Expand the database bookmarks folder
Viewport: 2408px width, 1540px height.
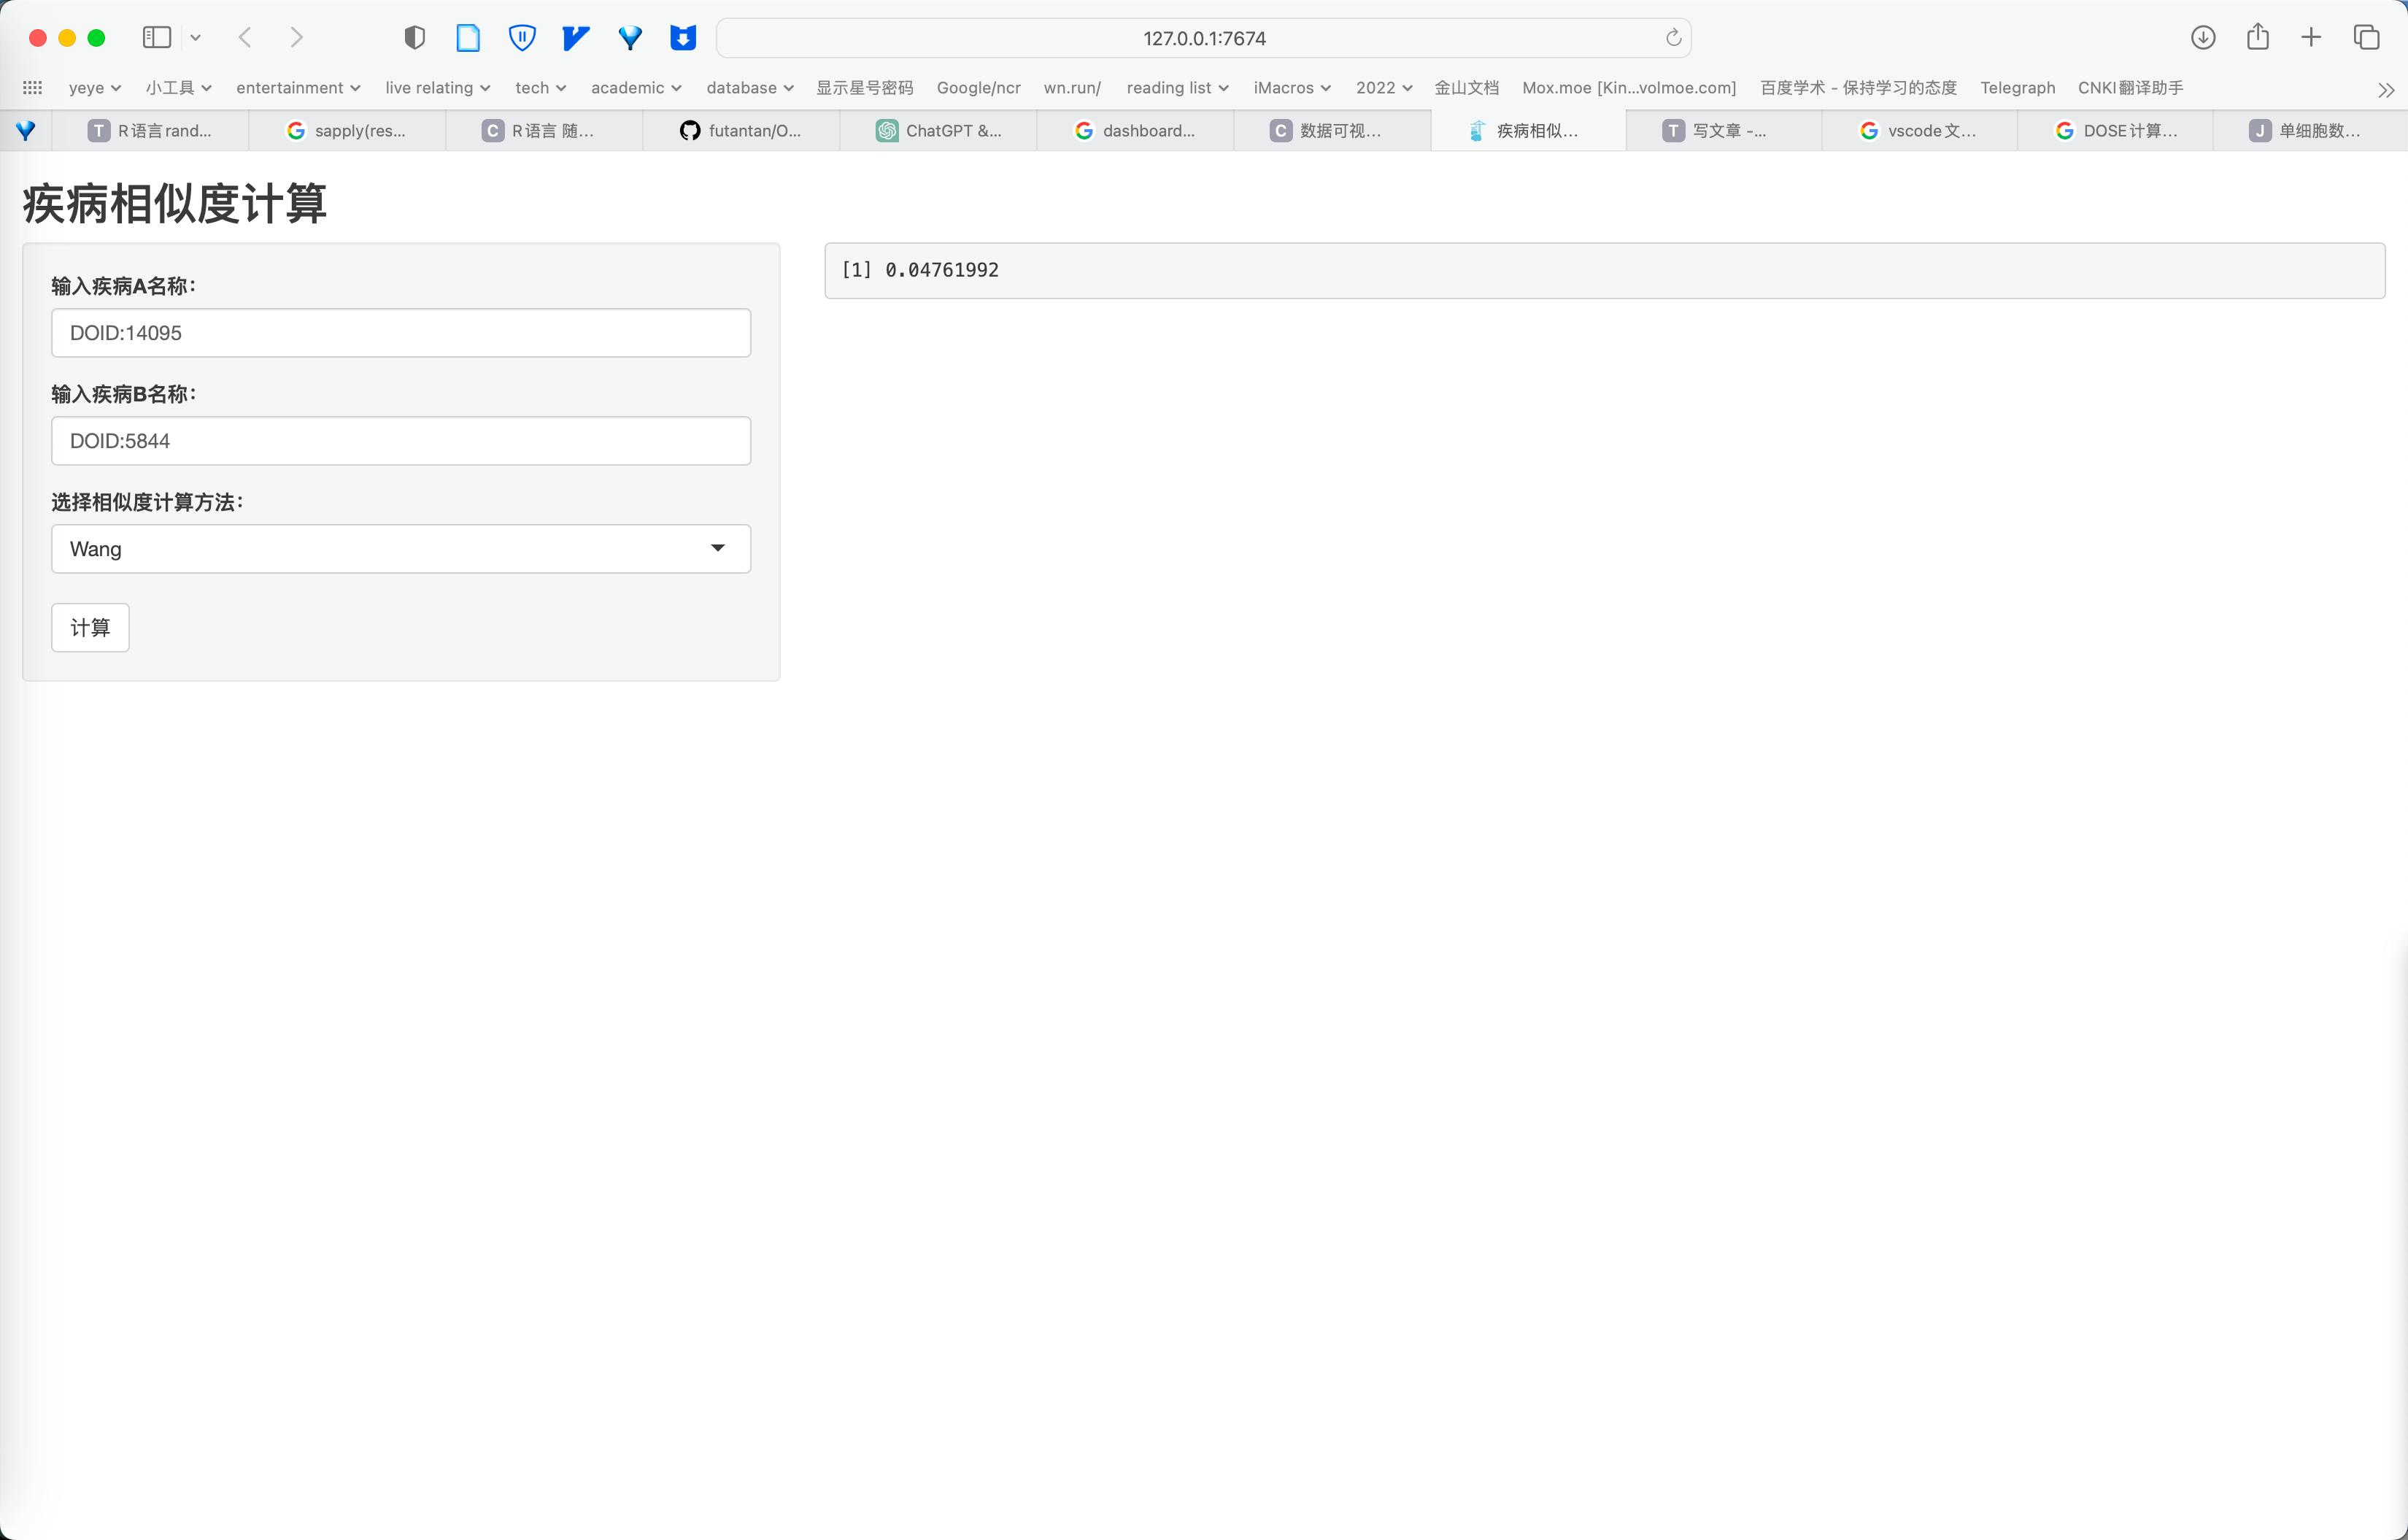(750, 88)
